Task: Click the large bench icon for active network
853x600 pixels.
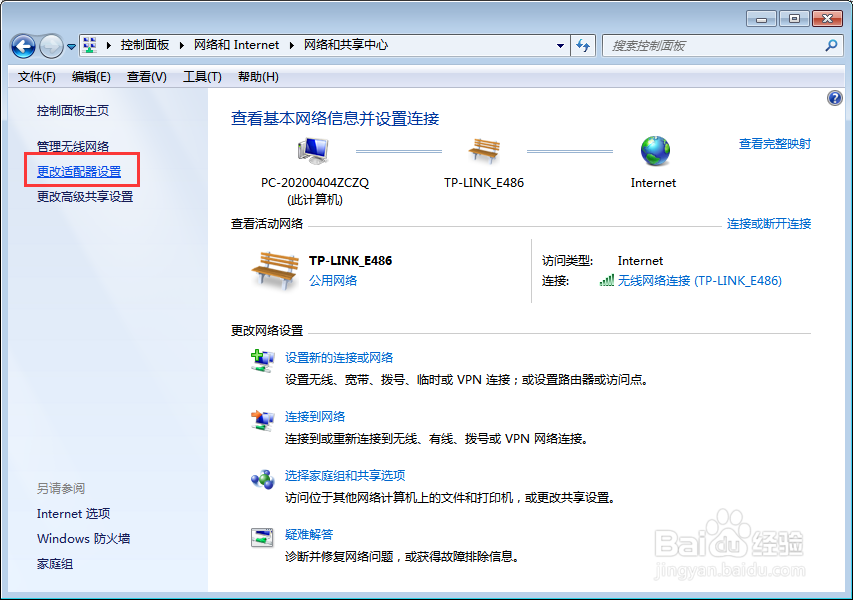Action: click(275, 270)
